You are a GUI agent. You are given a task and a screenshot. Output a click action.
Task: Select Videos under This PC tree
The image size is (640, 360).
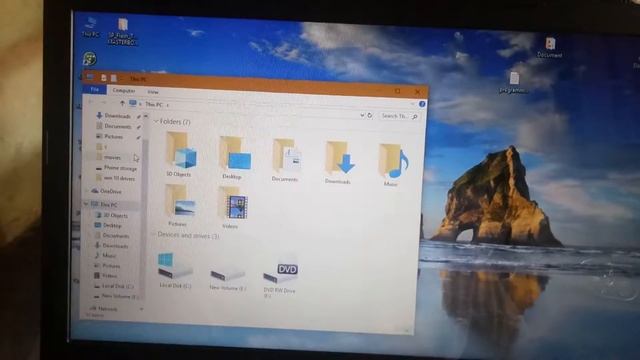tap(109, 276)
